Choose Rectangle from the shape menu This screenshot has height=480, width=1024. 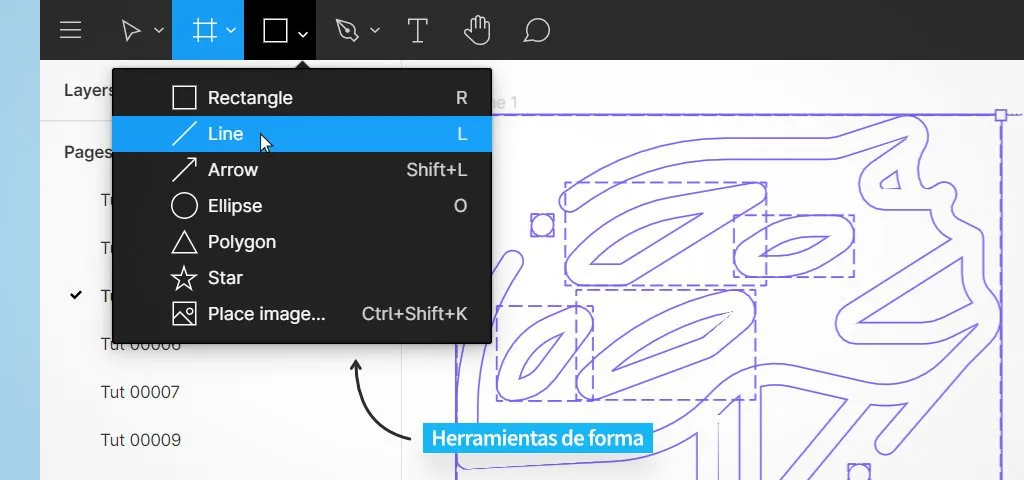pyautogui.click(x=302, y=98)
